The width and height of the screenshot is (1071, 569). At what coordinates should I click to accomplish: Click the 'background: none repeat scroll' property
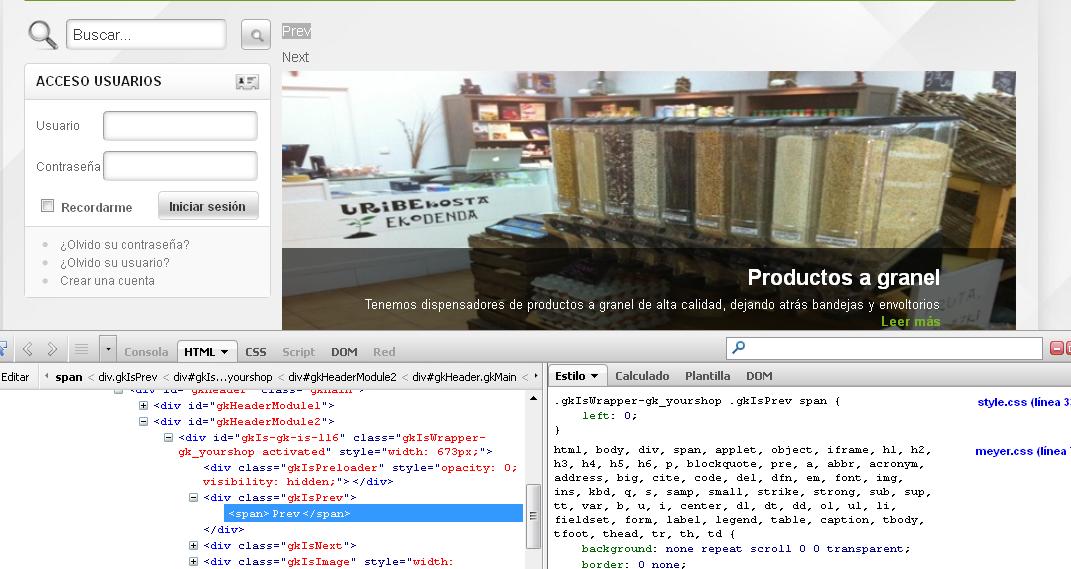pos(745,549)
